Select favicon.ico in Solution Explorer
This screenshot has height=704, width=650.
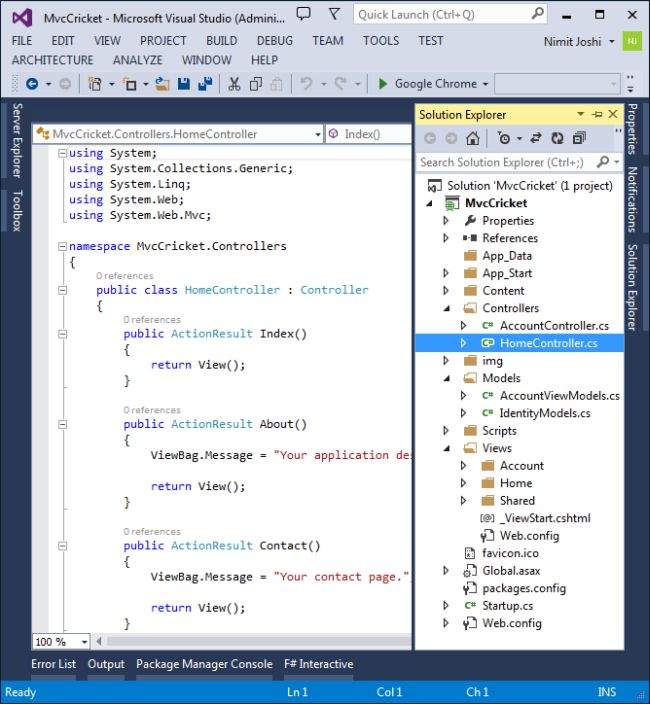(510, 554)
